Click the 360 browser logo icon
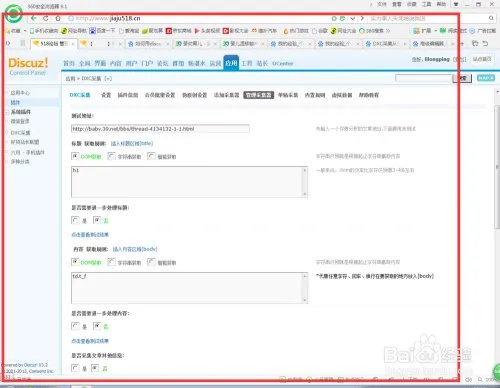The width and height of the screenshot is (500, 388). point(13,13)
